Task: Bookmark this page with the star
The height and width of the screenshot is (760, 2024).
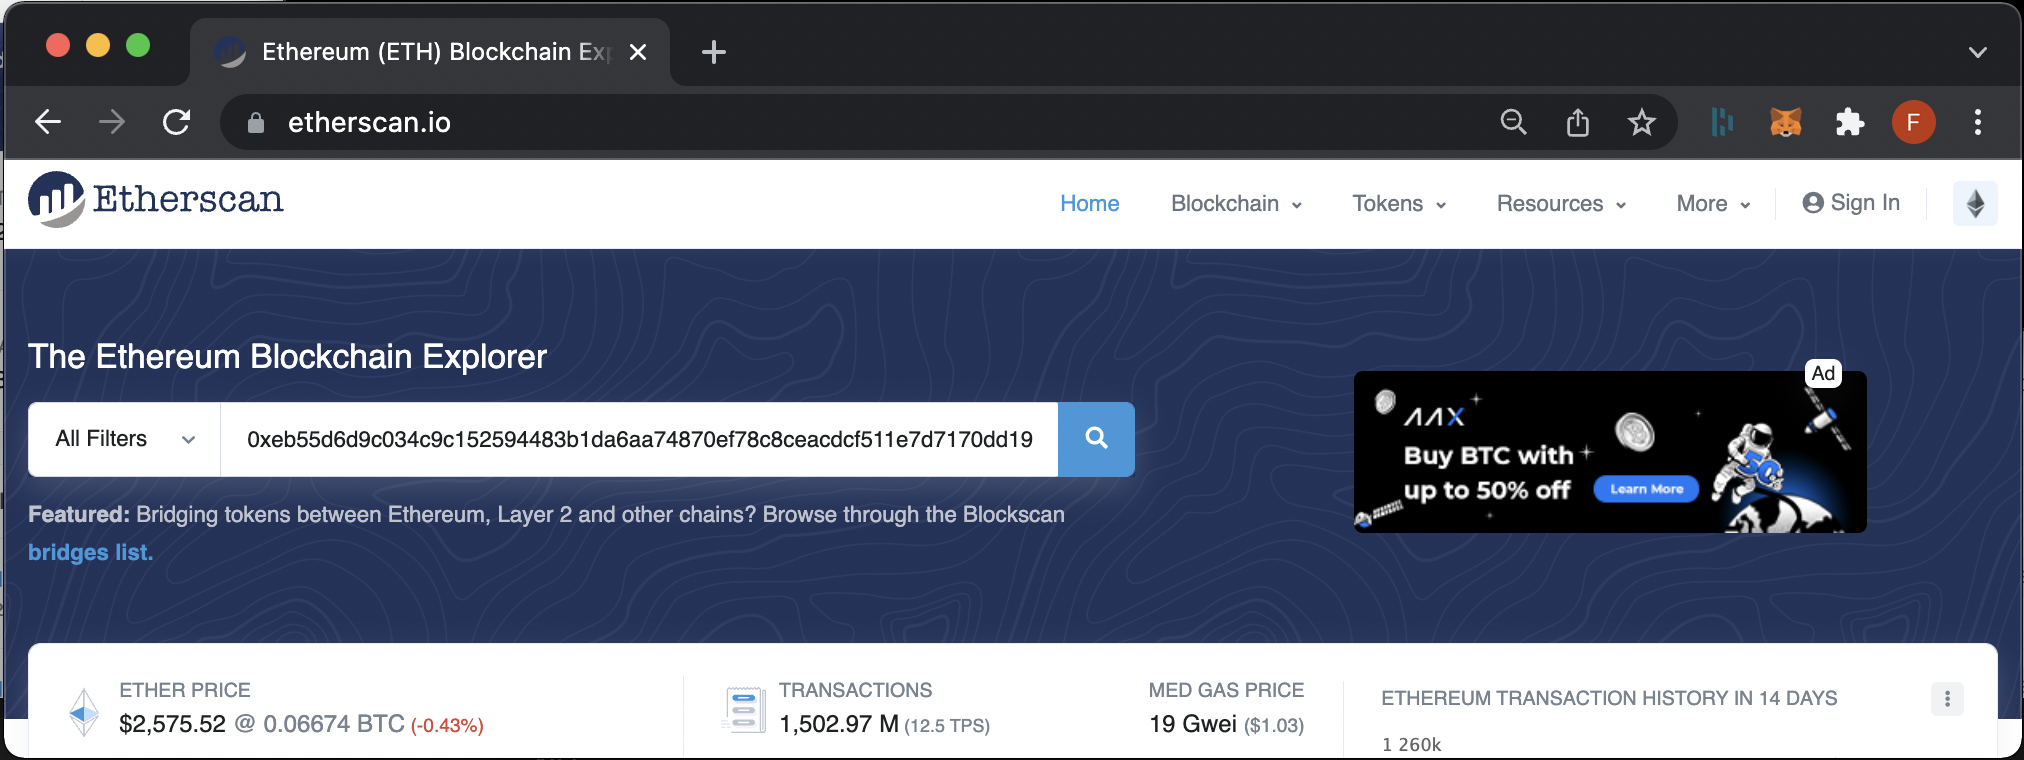Action: 1642,122
